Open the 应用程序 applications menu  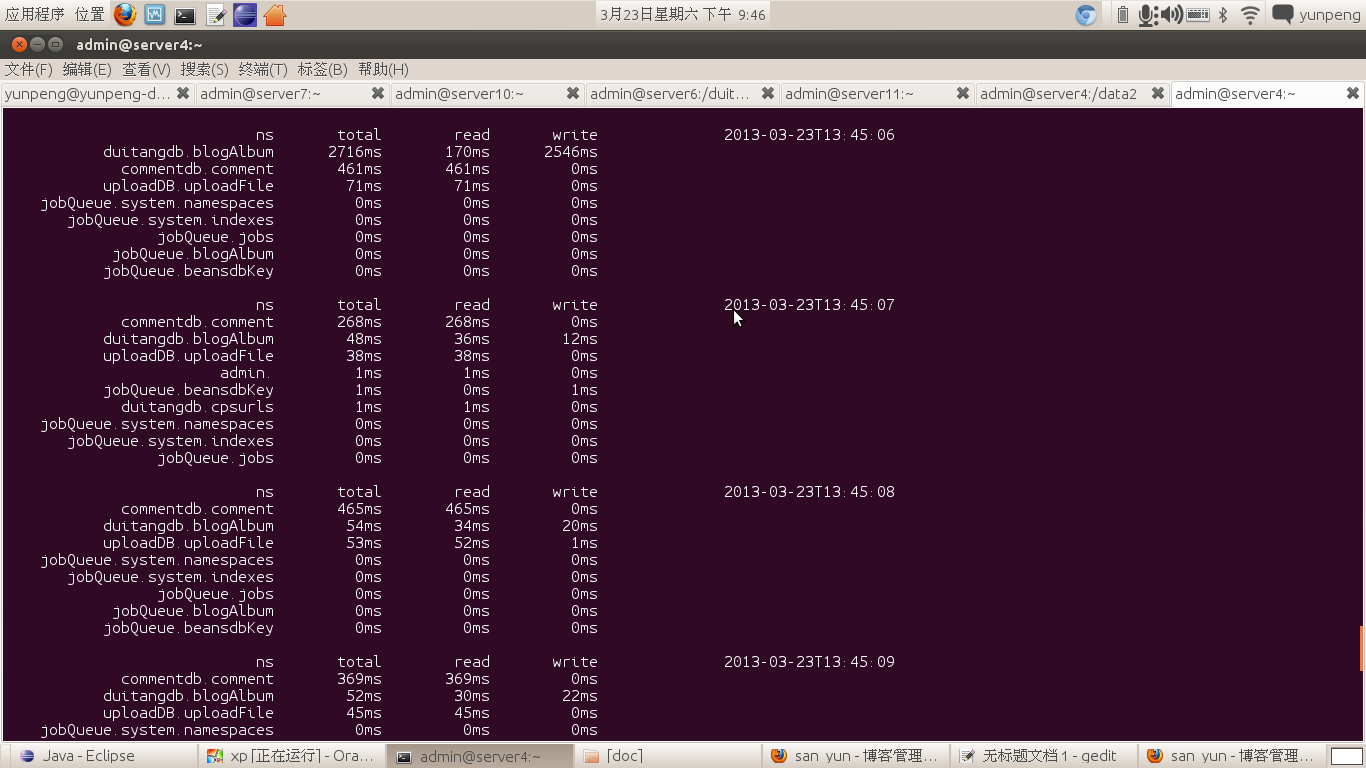point(35,15)
